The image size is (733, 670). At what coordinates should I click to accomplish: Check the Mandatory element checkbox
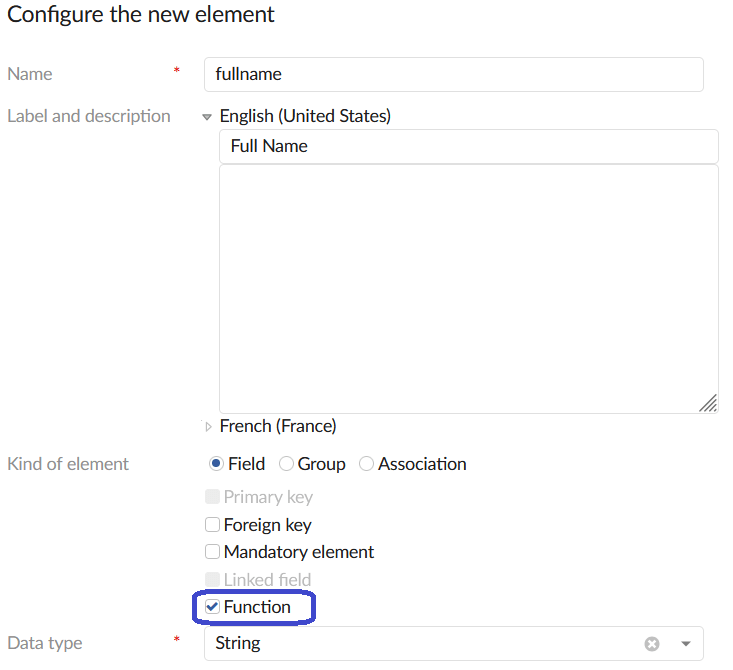(212, 552)
